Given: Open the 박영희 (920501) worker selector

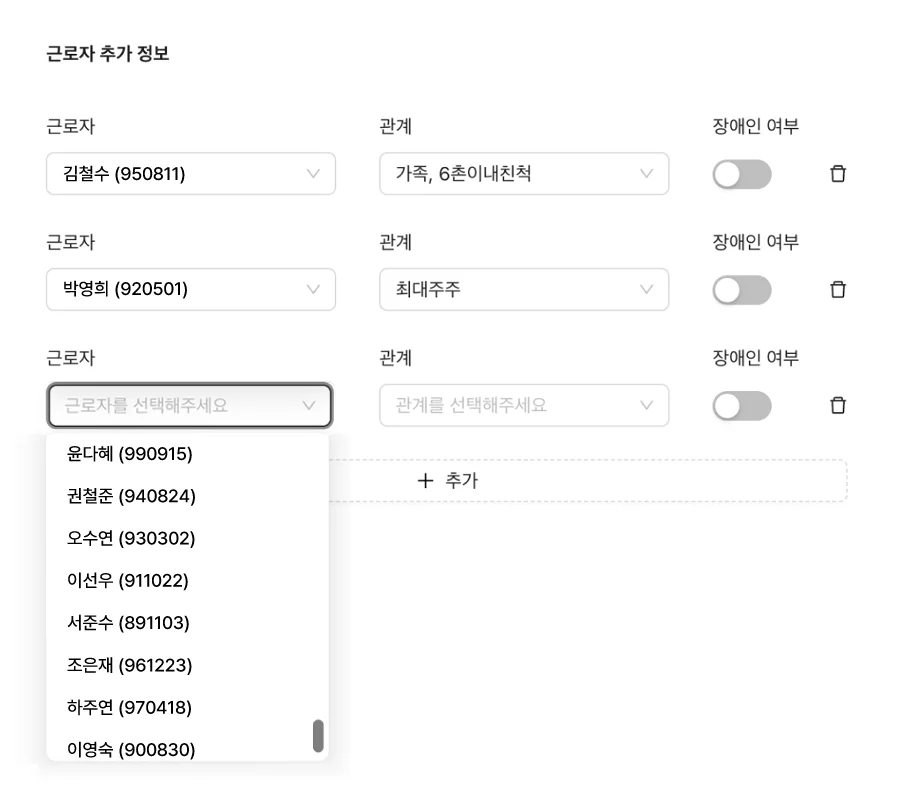Looking at the screenshot, I should coord(190,289).
